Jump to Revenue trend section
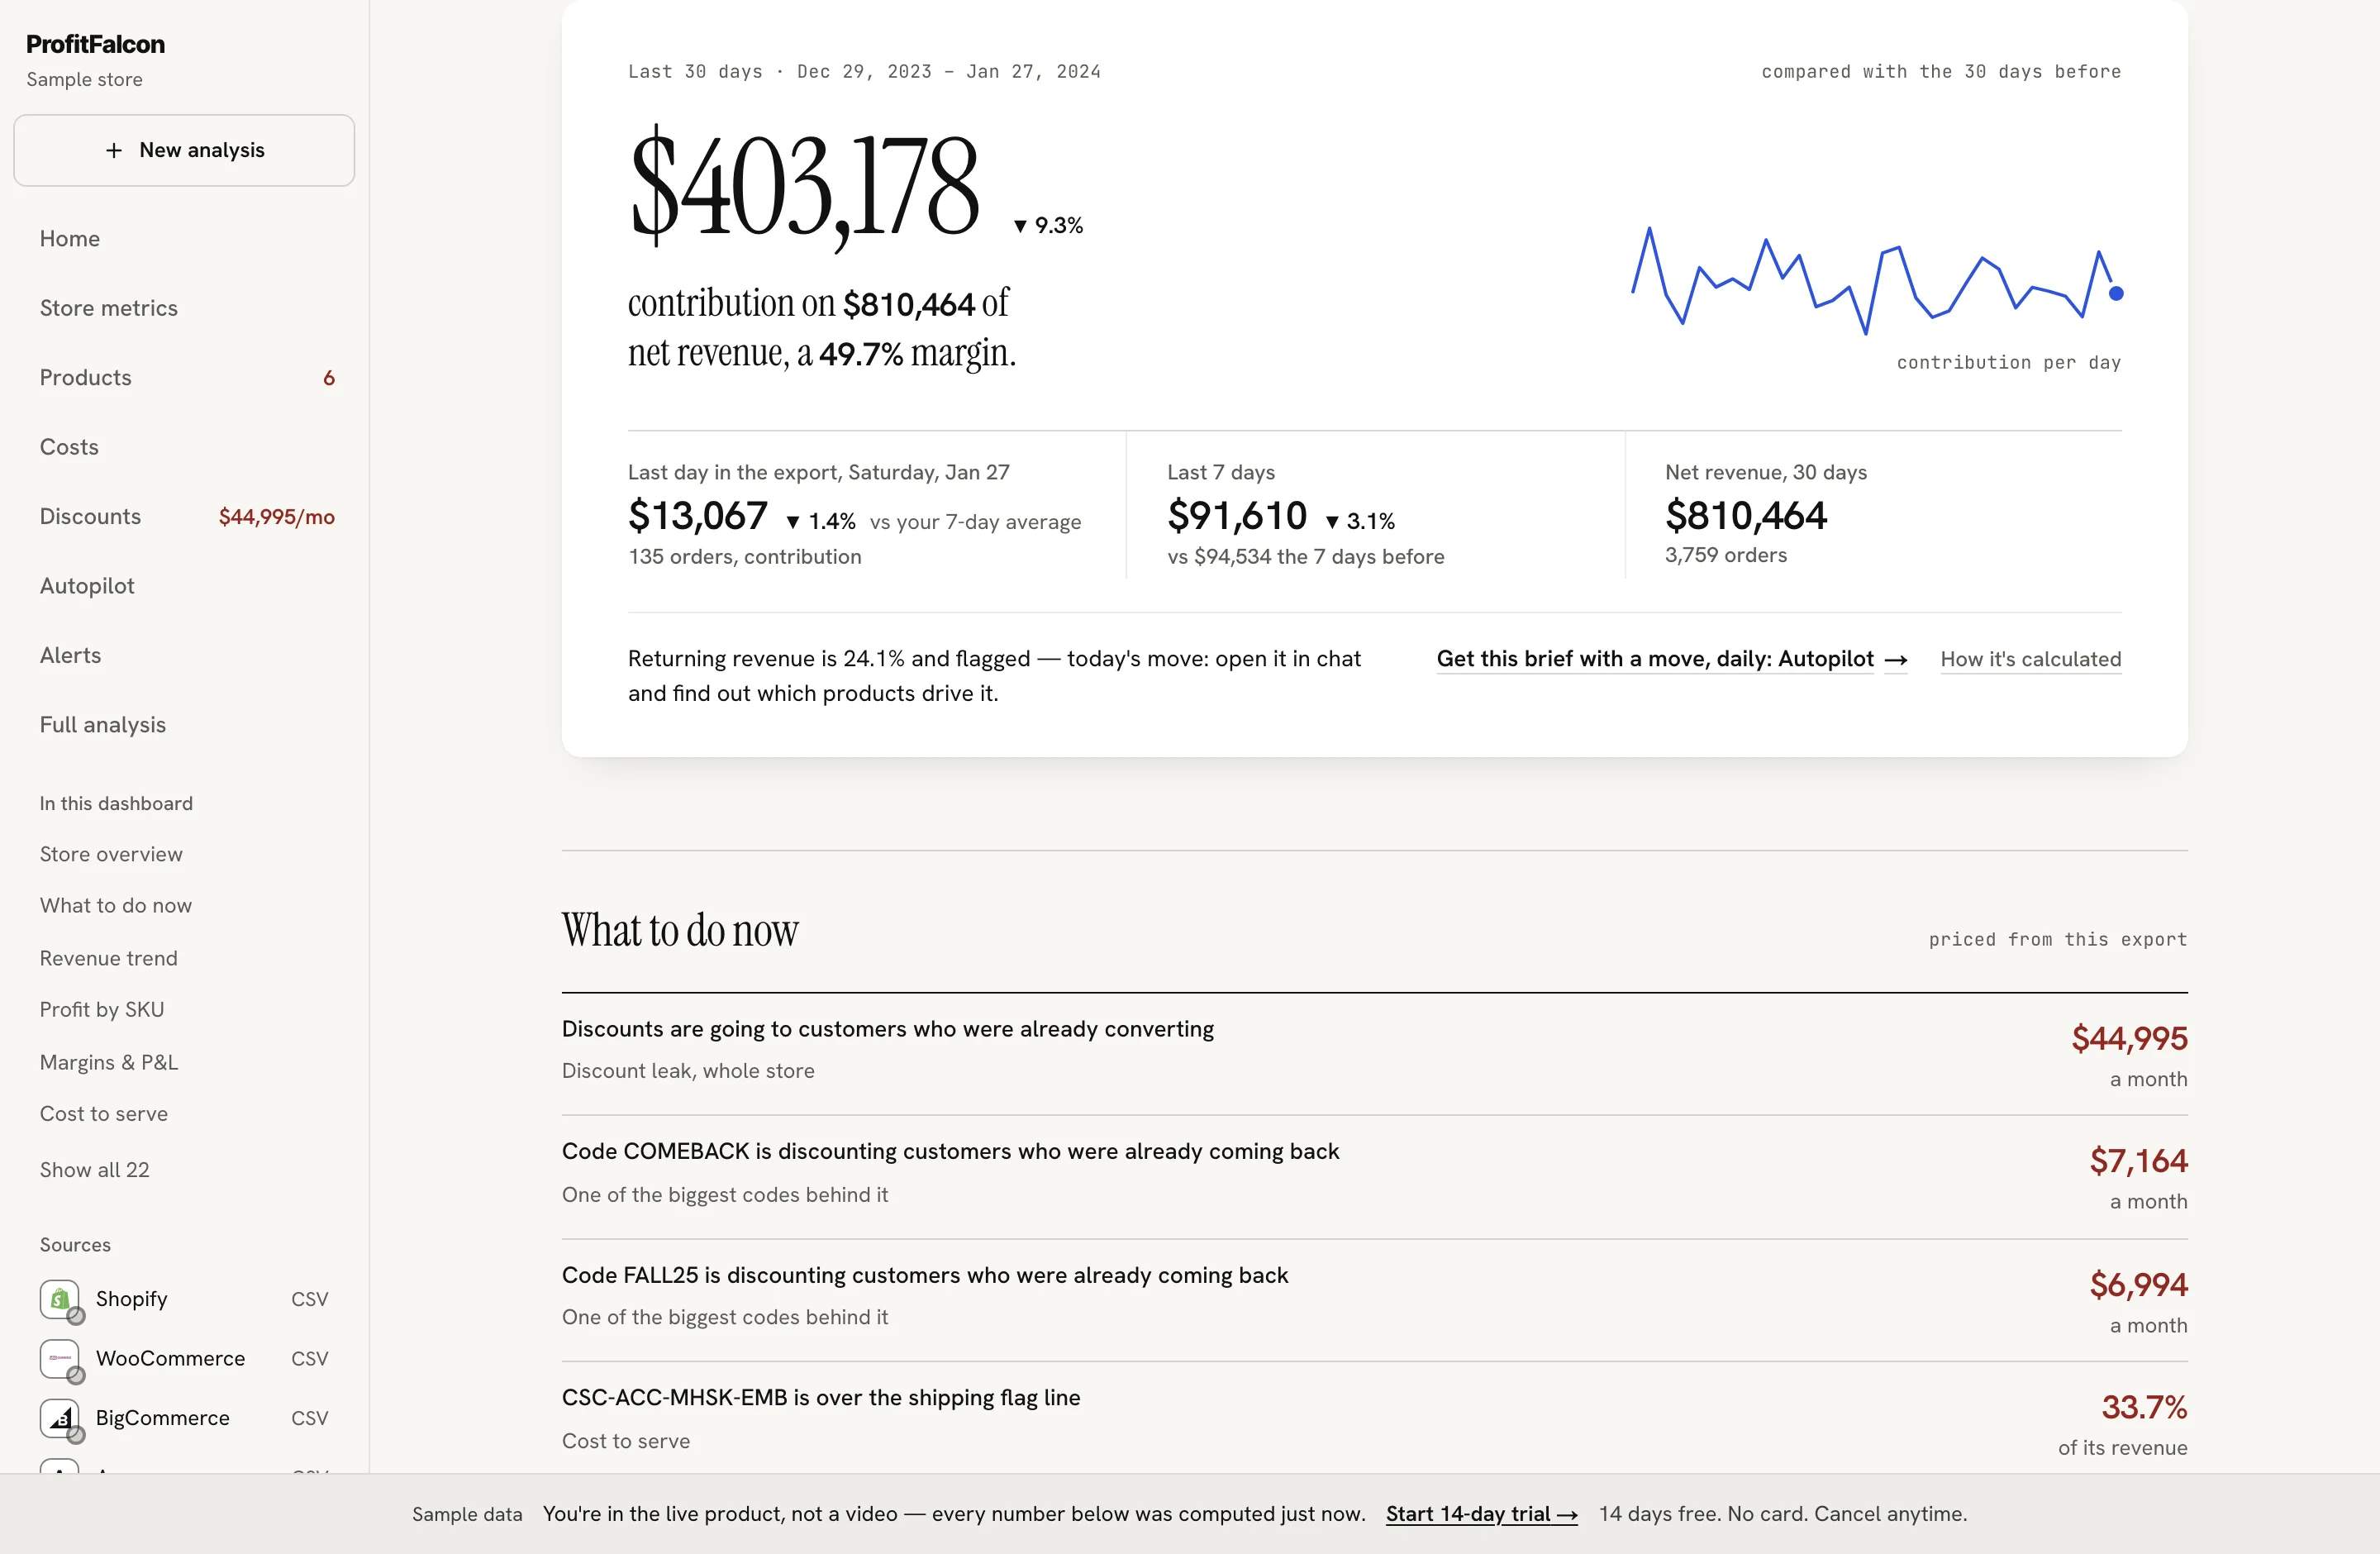The image size is (2380, 1554). point(109,958)
